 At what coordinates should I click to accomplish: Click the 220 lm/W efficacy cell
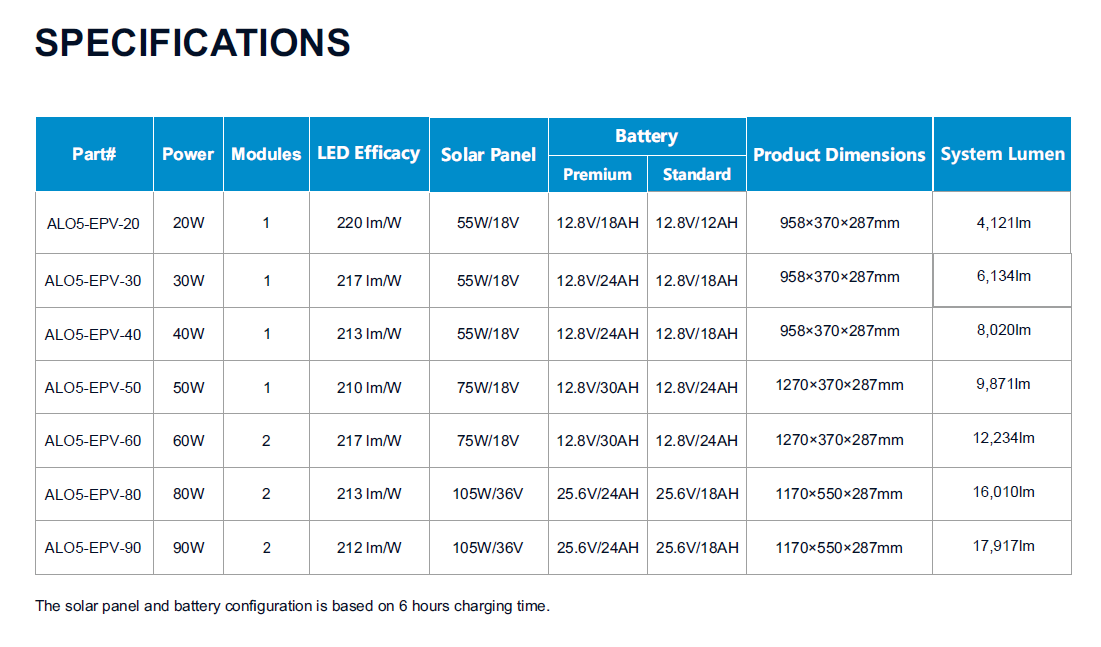(x=369, y=223)
